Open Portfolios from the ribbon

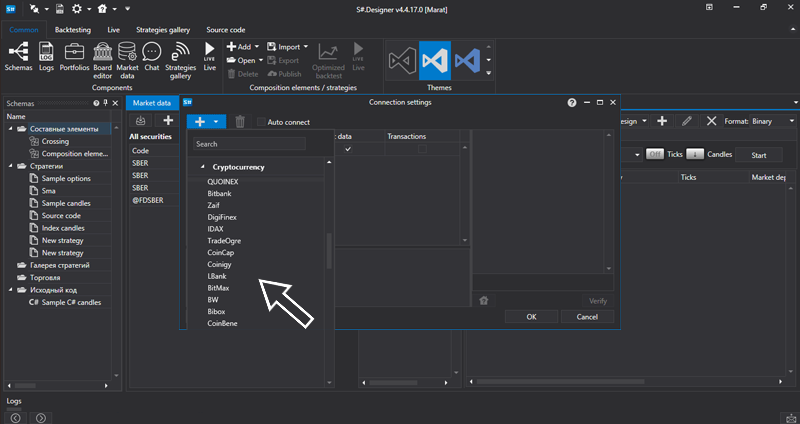pos(74,51)
